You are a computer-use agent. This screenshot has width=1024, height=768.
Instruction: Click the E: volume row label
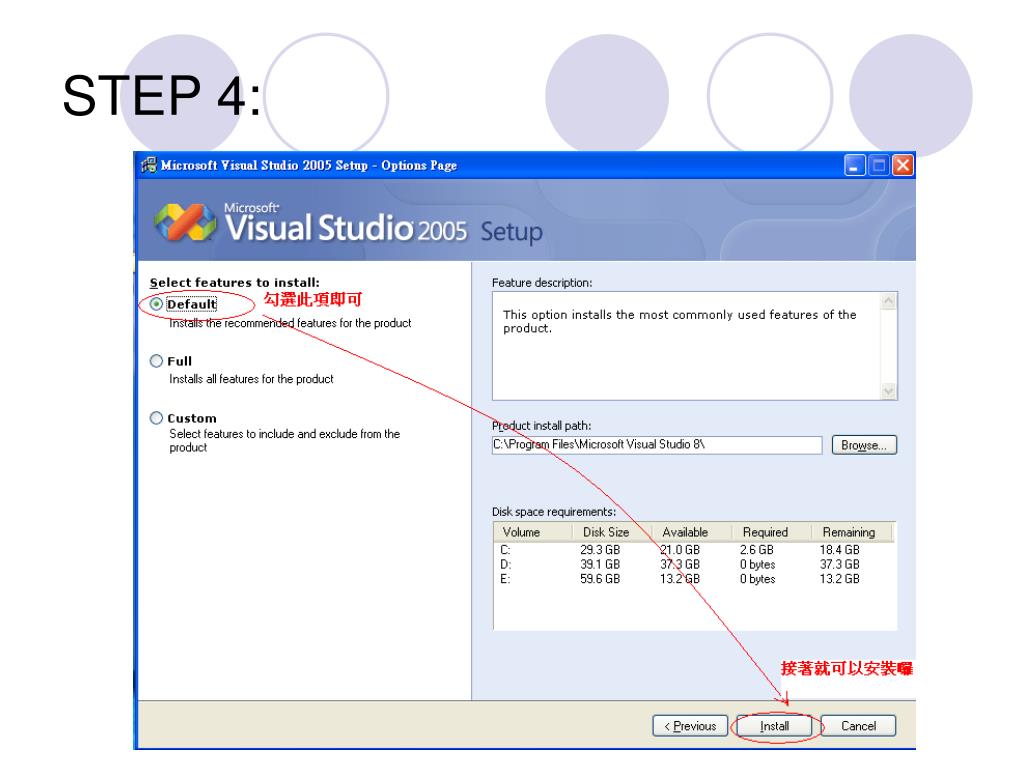505,579
